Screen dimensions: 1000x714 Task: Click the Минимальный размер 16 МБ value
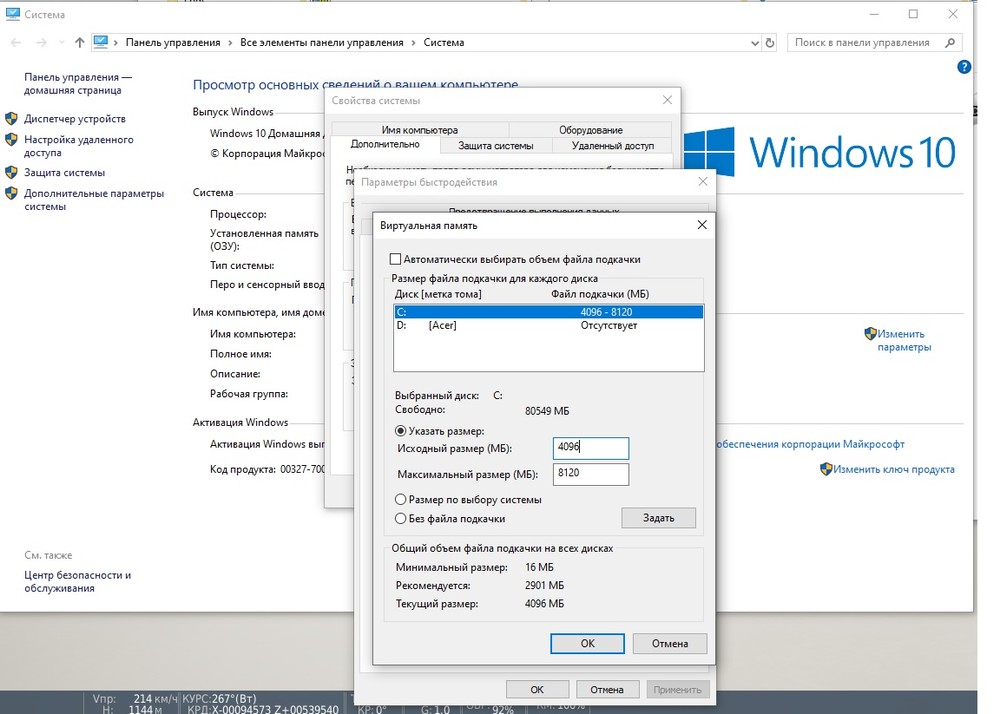pos(539,567)
